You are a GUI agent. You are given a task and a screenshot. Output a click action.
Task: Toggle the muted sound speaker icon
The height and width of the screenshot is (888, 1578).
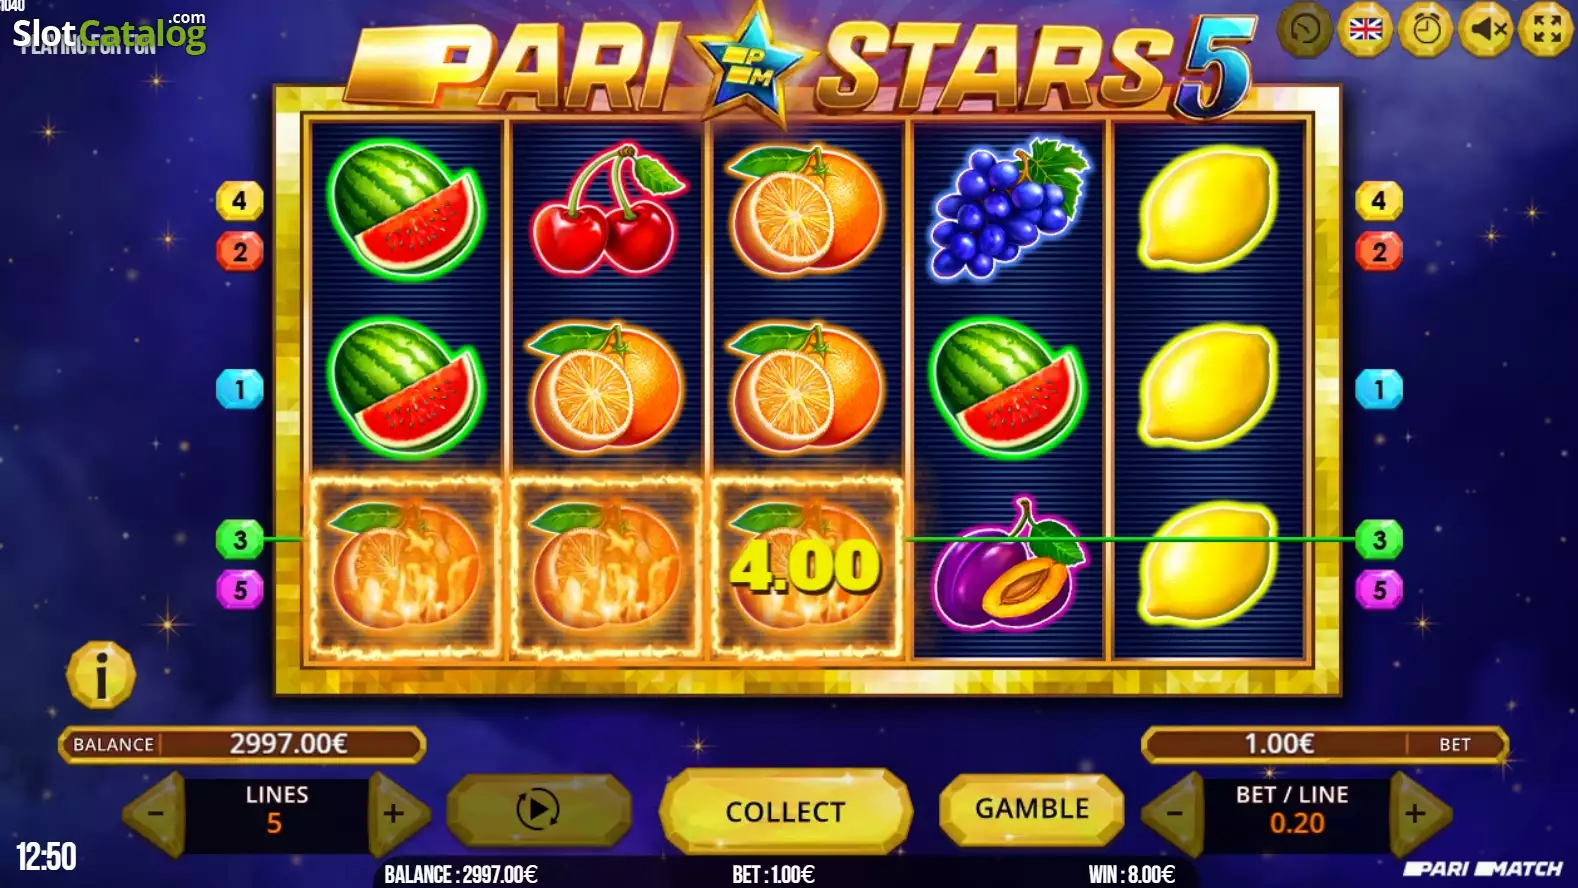click(x=1486, y=30)
